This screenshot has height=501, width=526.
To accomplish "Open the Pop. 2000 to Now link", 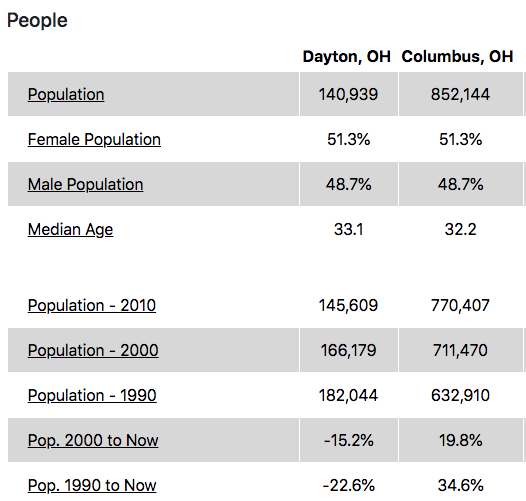I will (x=93, y=440).
